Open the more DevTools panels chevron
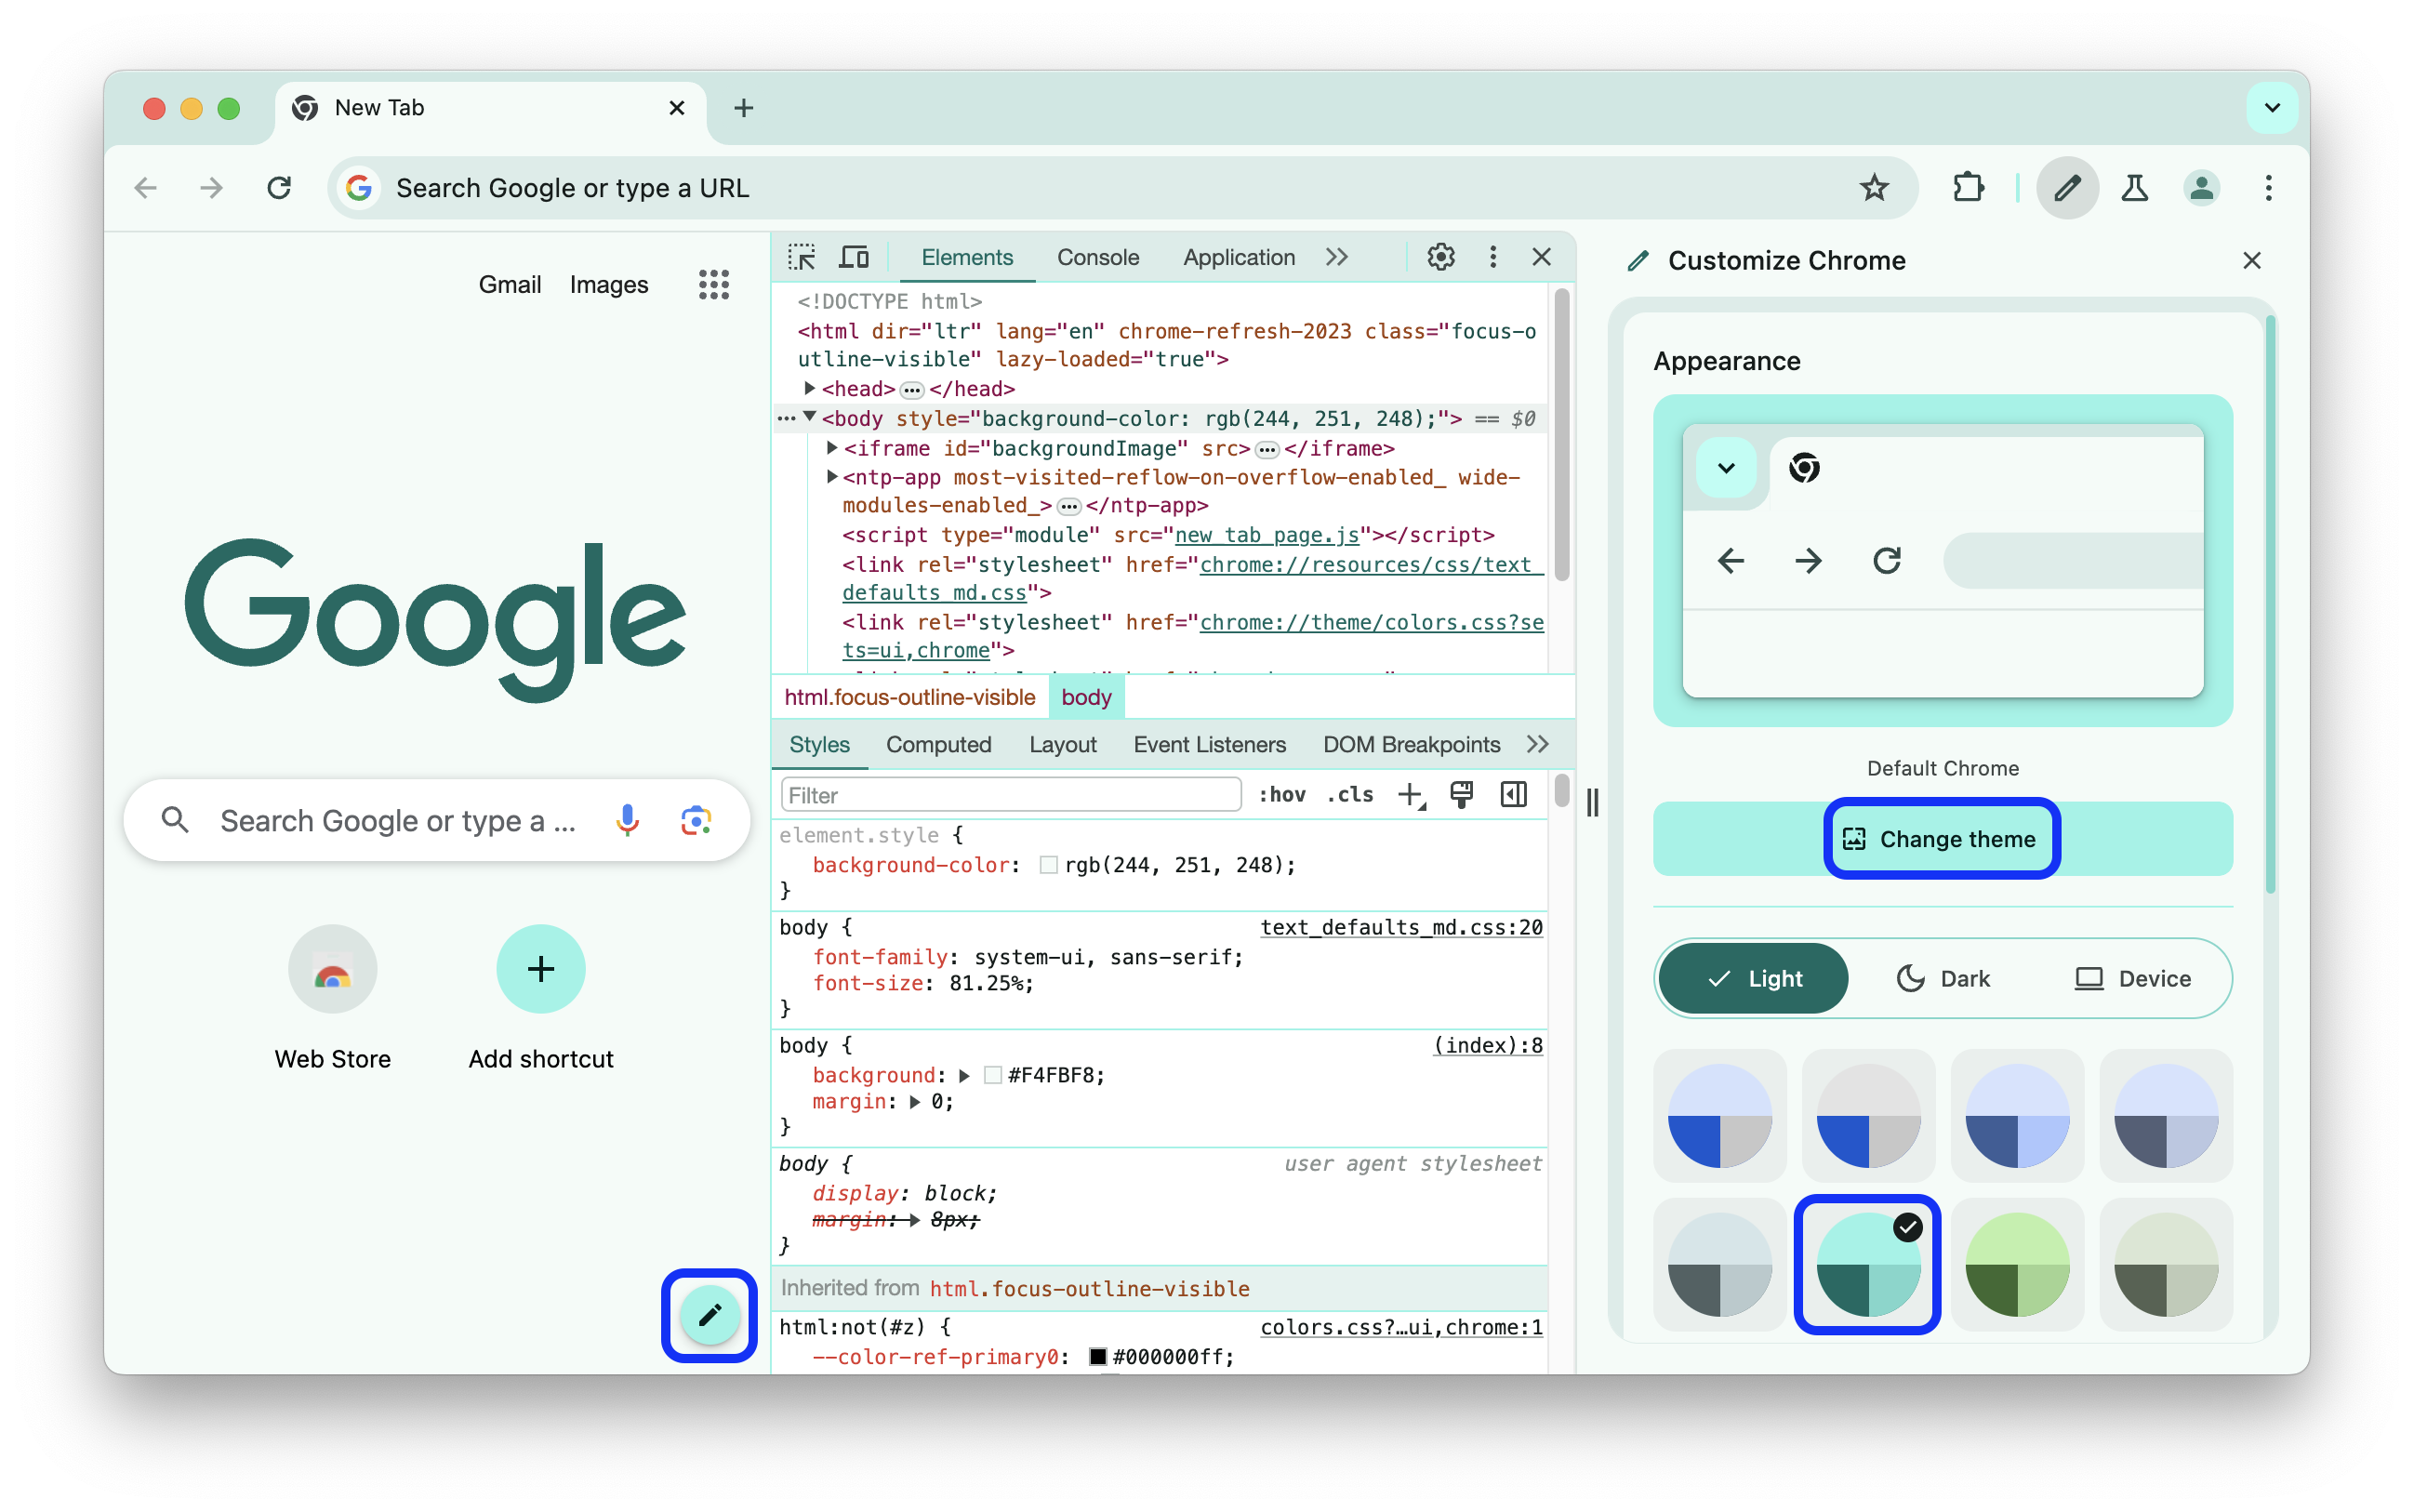 (x=1337, y=256)
